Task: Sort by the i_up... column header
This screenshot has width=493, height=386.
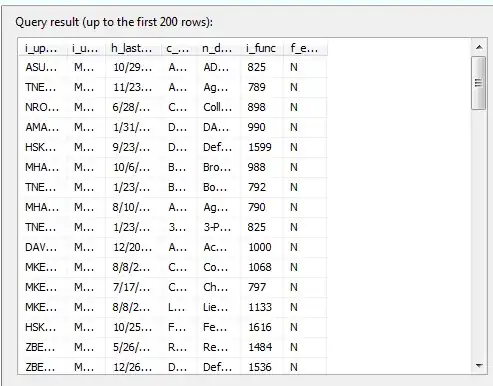Action: (x=42, y=48)
